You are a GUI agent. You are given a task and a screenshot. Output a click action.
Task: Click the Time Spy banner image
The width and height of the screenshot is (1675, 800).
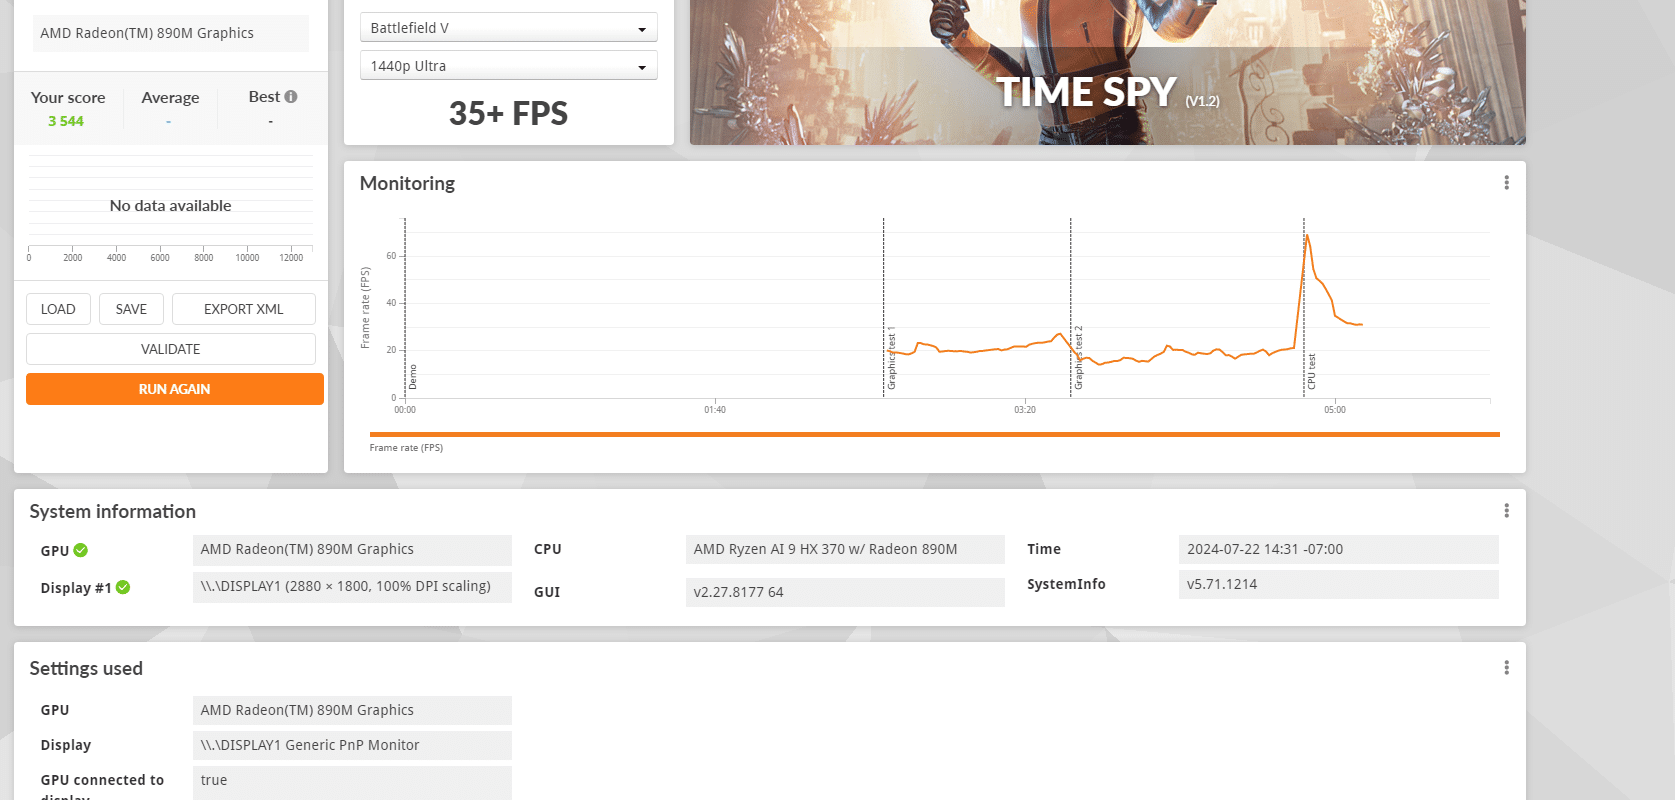[1108, 72]
